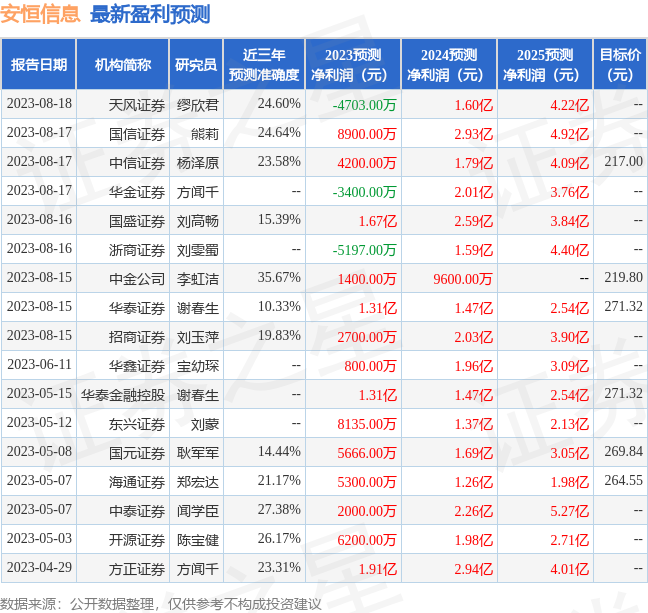The image size is (648, 613).
Task: Select the 2025预测净利润 column header
Action: point(545,64)
